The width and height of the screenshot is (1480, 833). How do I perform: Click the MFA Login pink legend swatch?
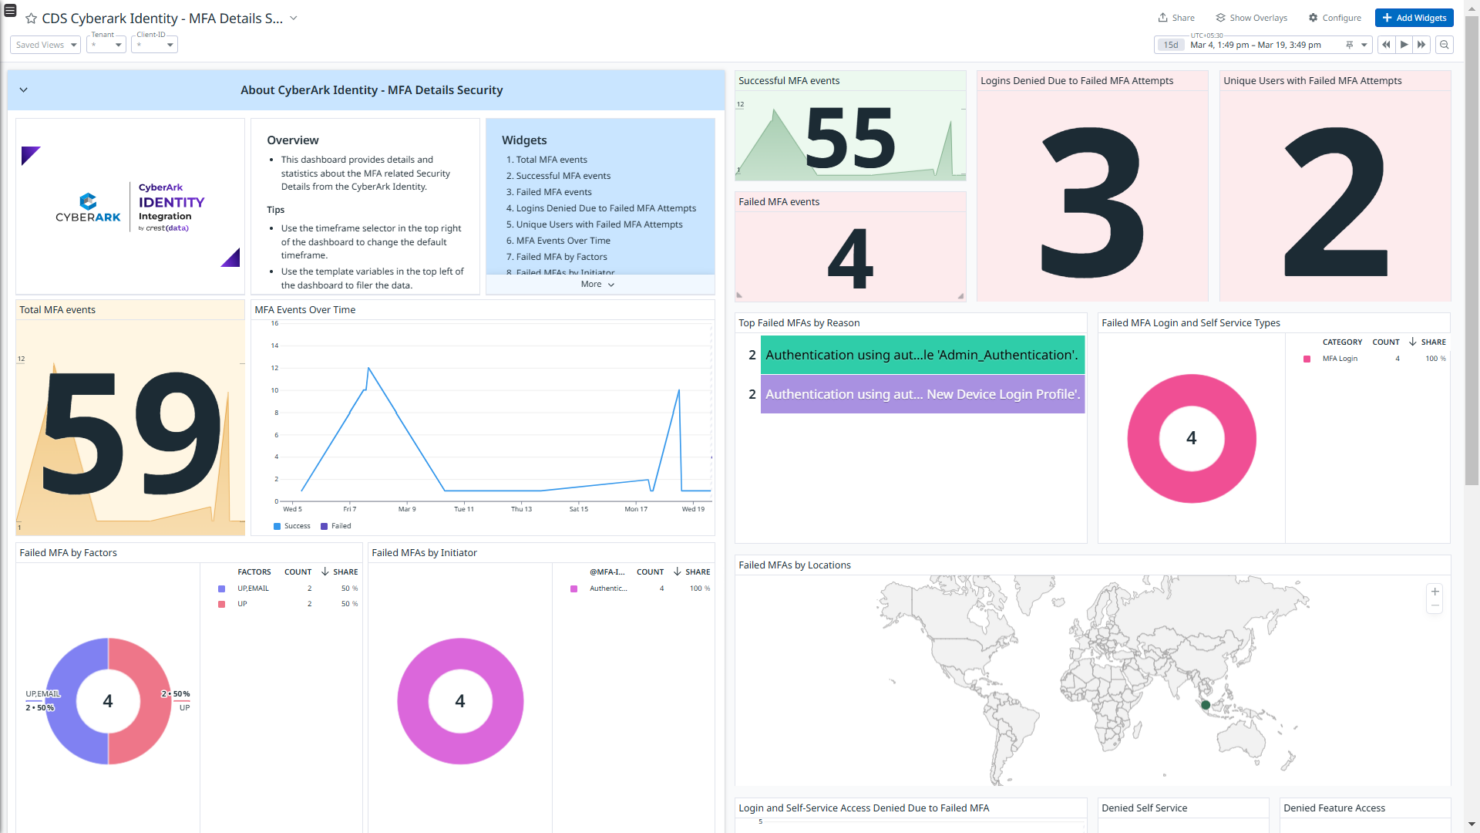click(1307, 358)
